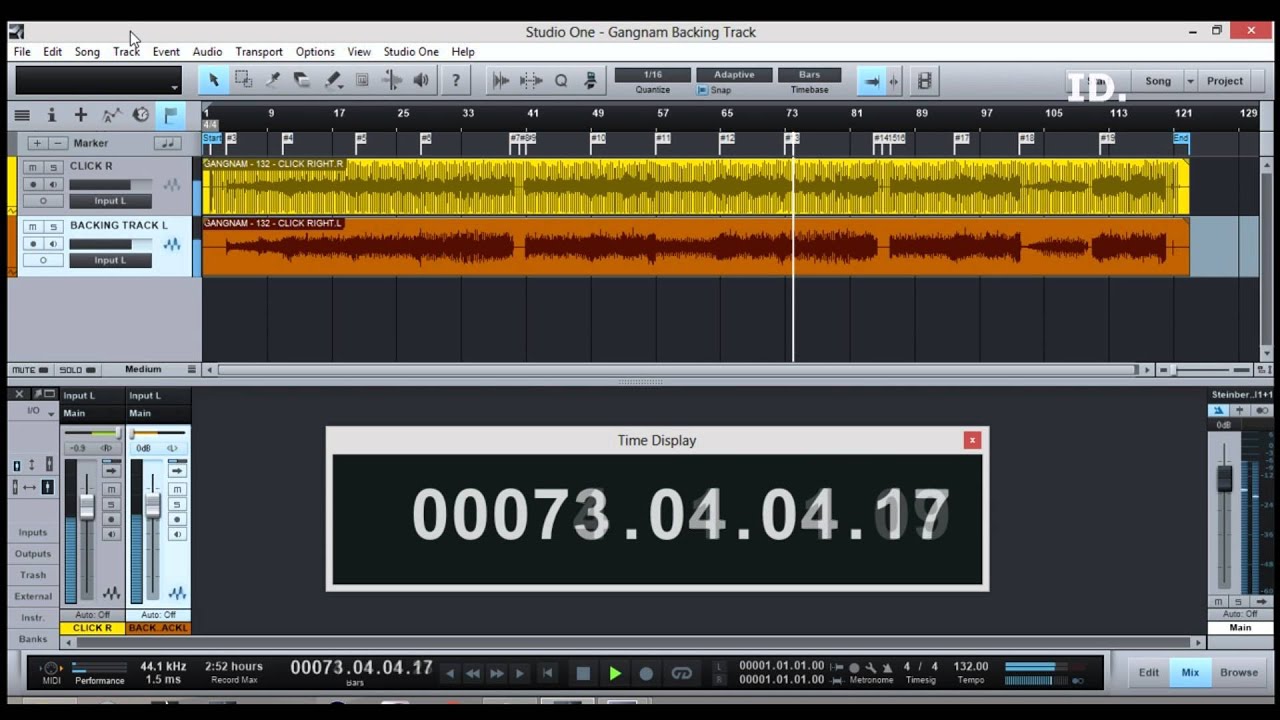This screenshot has width=1280, height=720.
Task: Click the record button in transport
Action: coord(646,674)
